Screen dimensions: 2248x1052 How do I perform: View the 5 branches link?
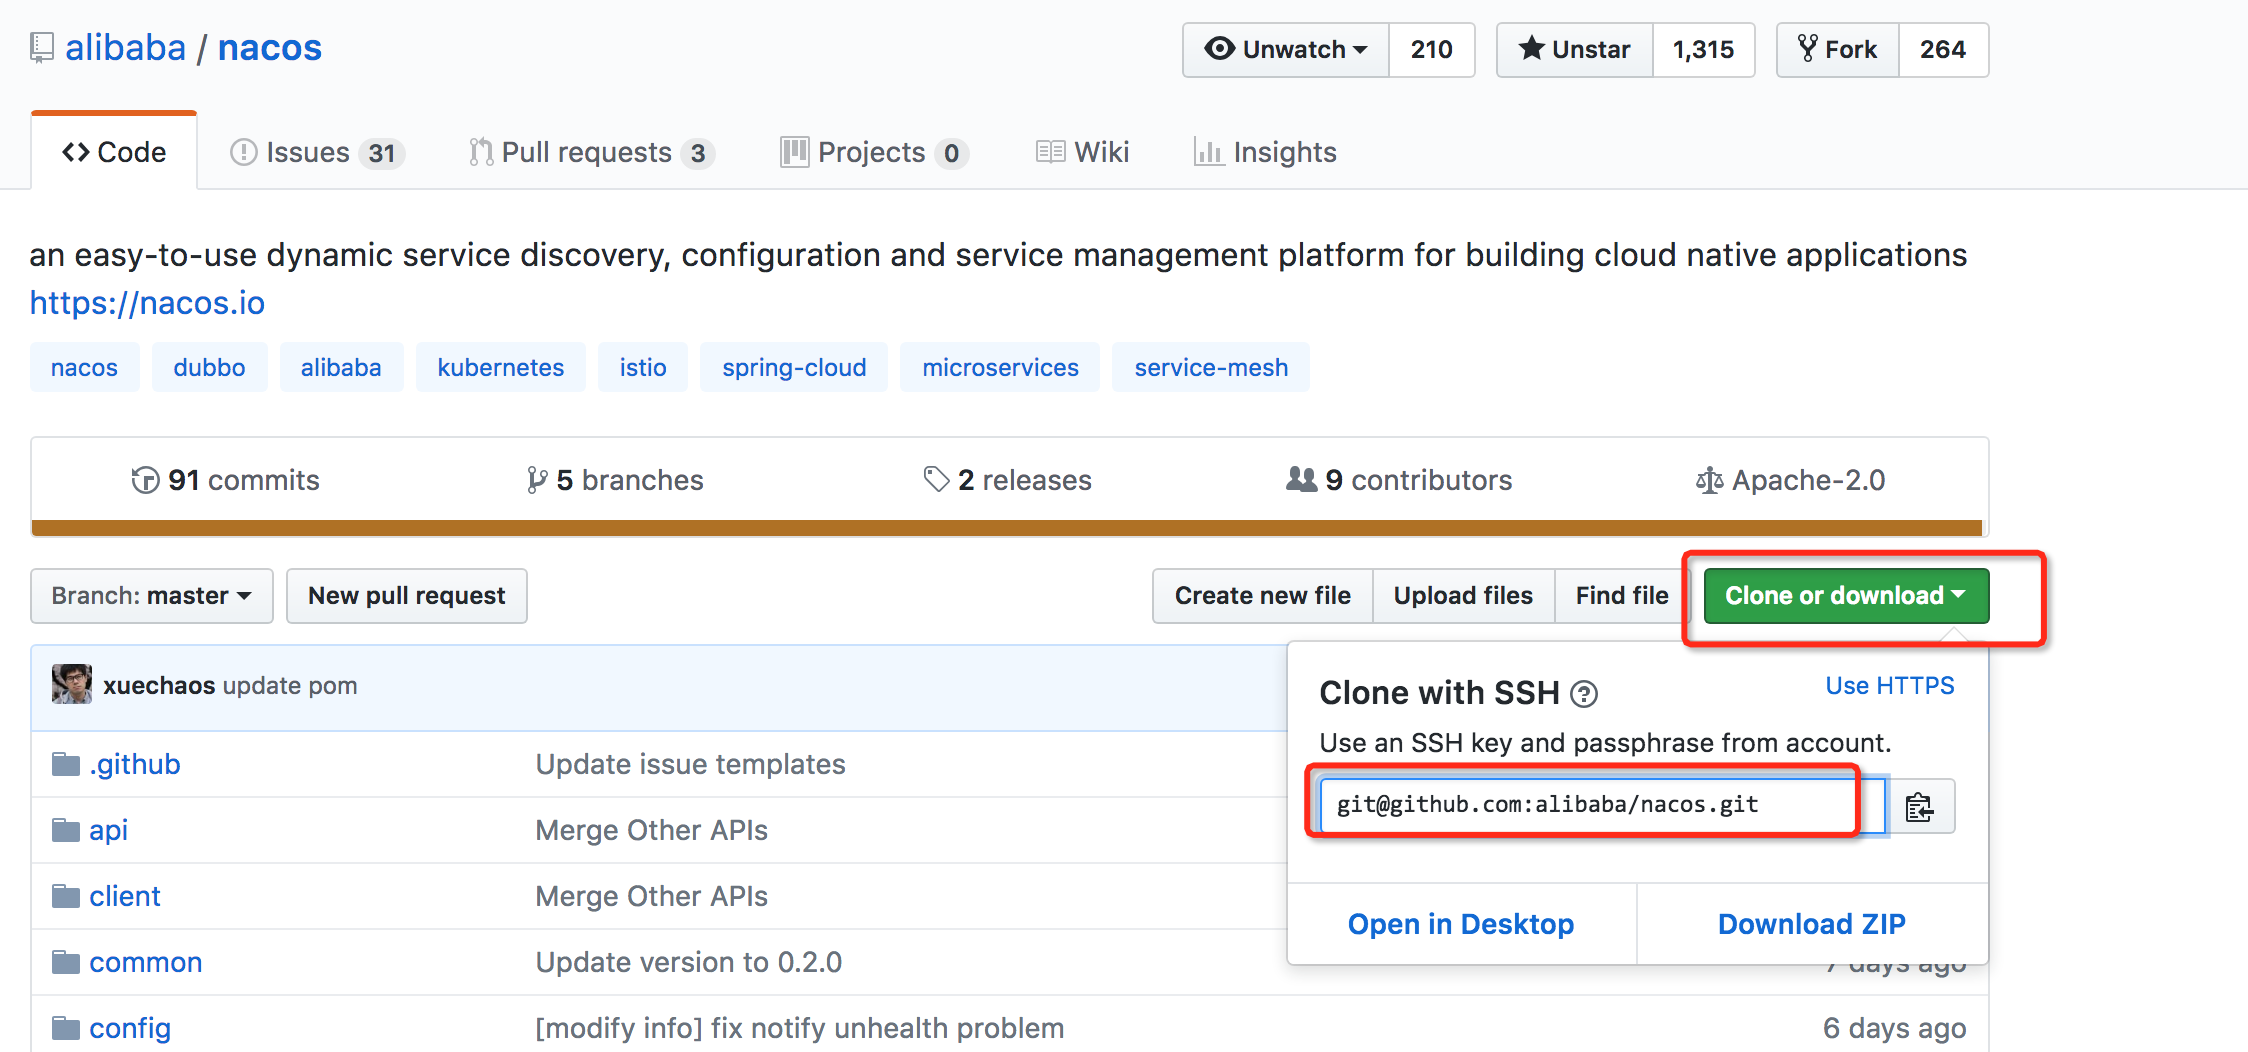616,480
